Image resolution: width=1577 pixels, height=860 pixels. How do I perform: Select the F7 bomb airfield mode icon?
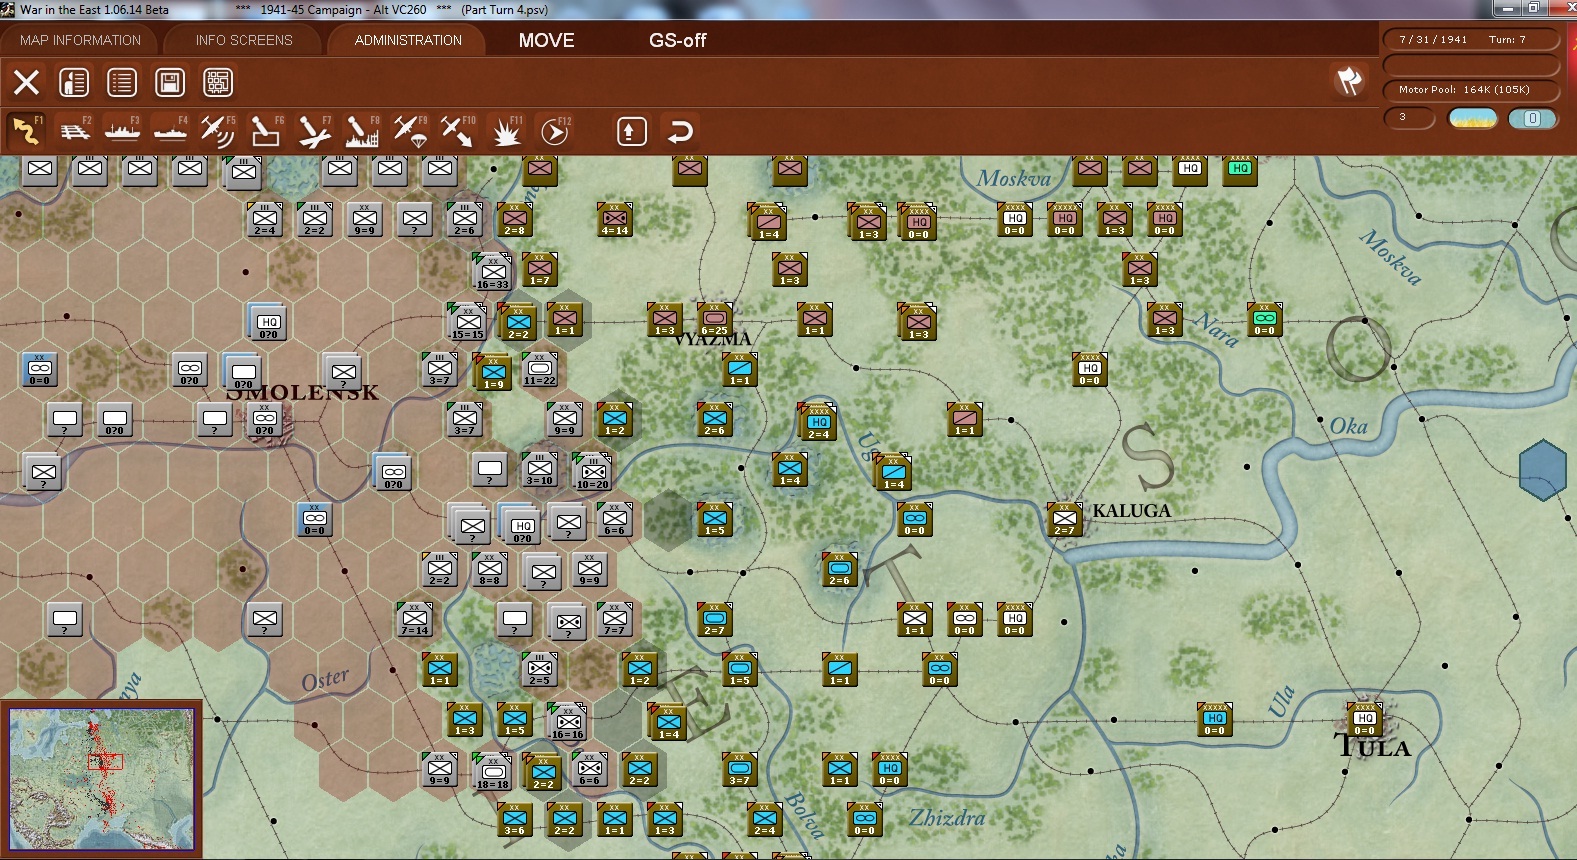pyautogui.click(x=314, y=131)
